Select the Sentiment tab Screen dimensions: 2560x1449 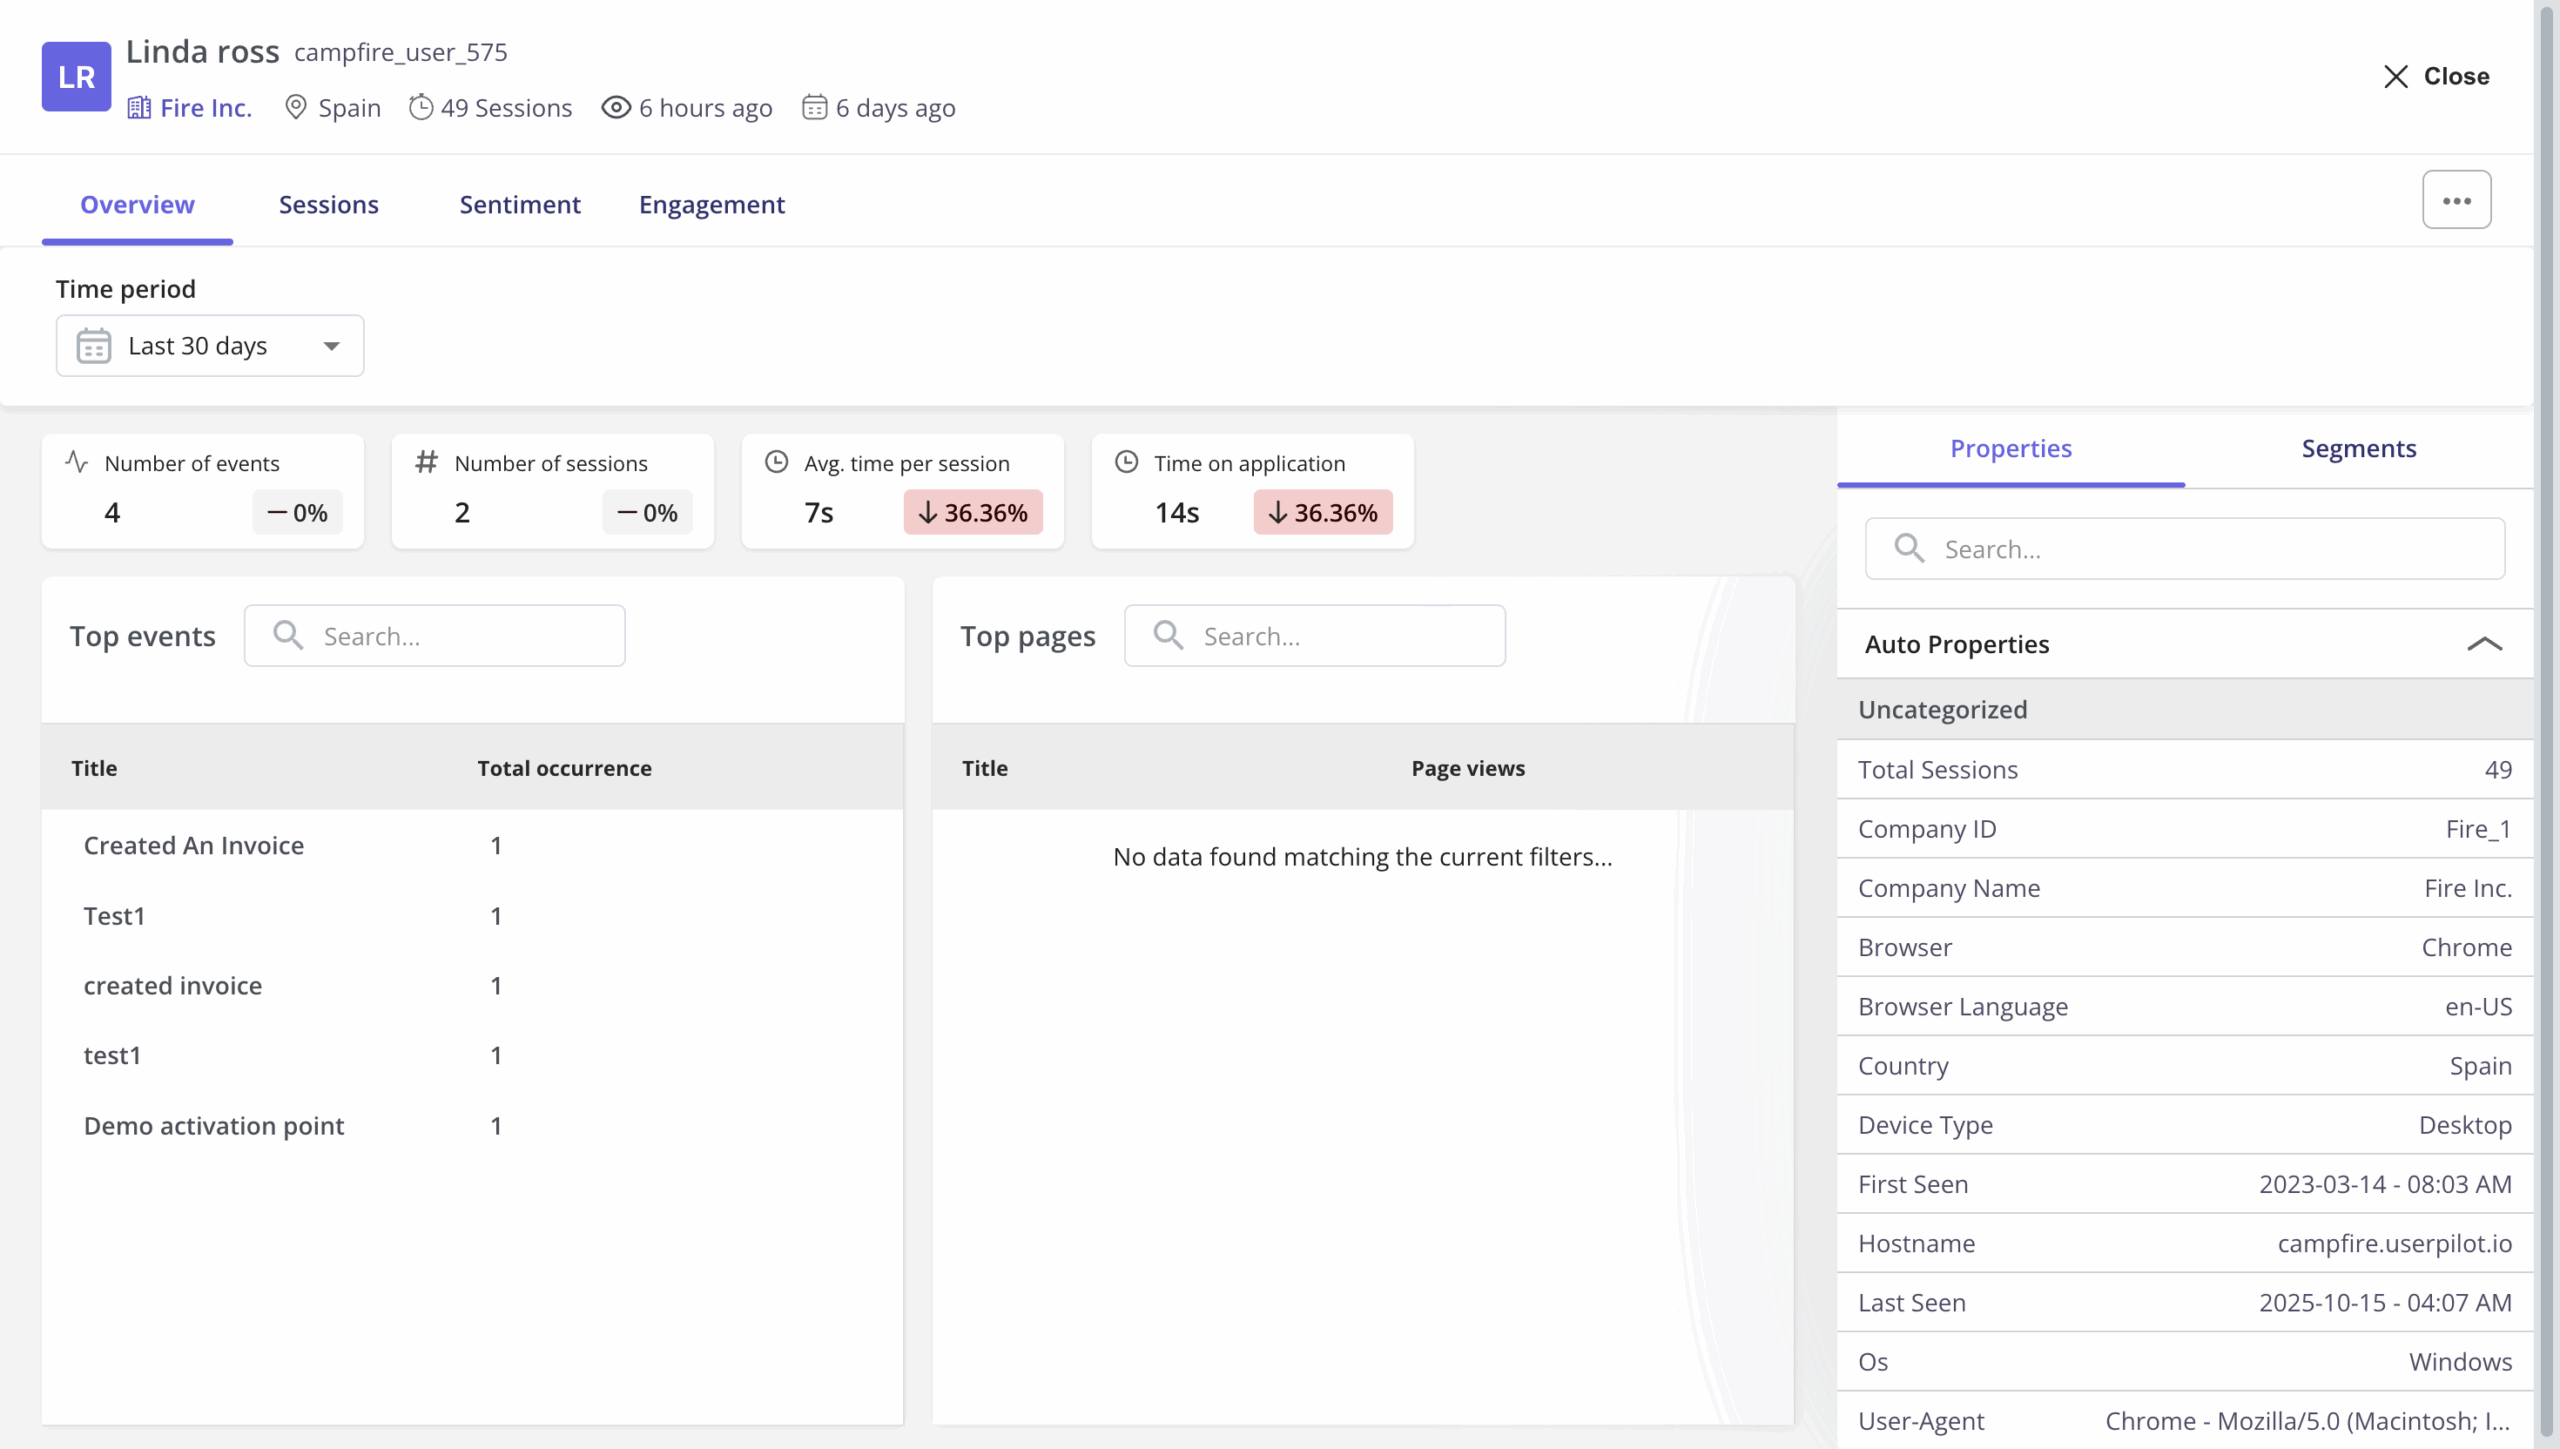pos(519,204)
